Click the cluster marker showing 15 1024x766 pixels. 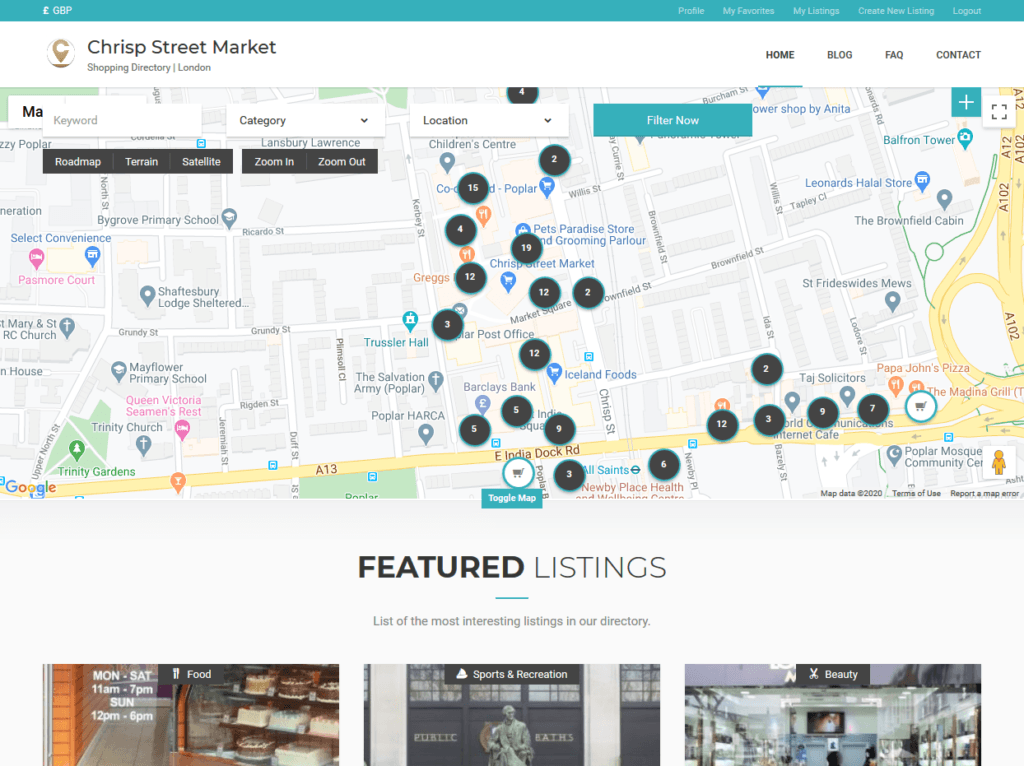pos(473,188)
